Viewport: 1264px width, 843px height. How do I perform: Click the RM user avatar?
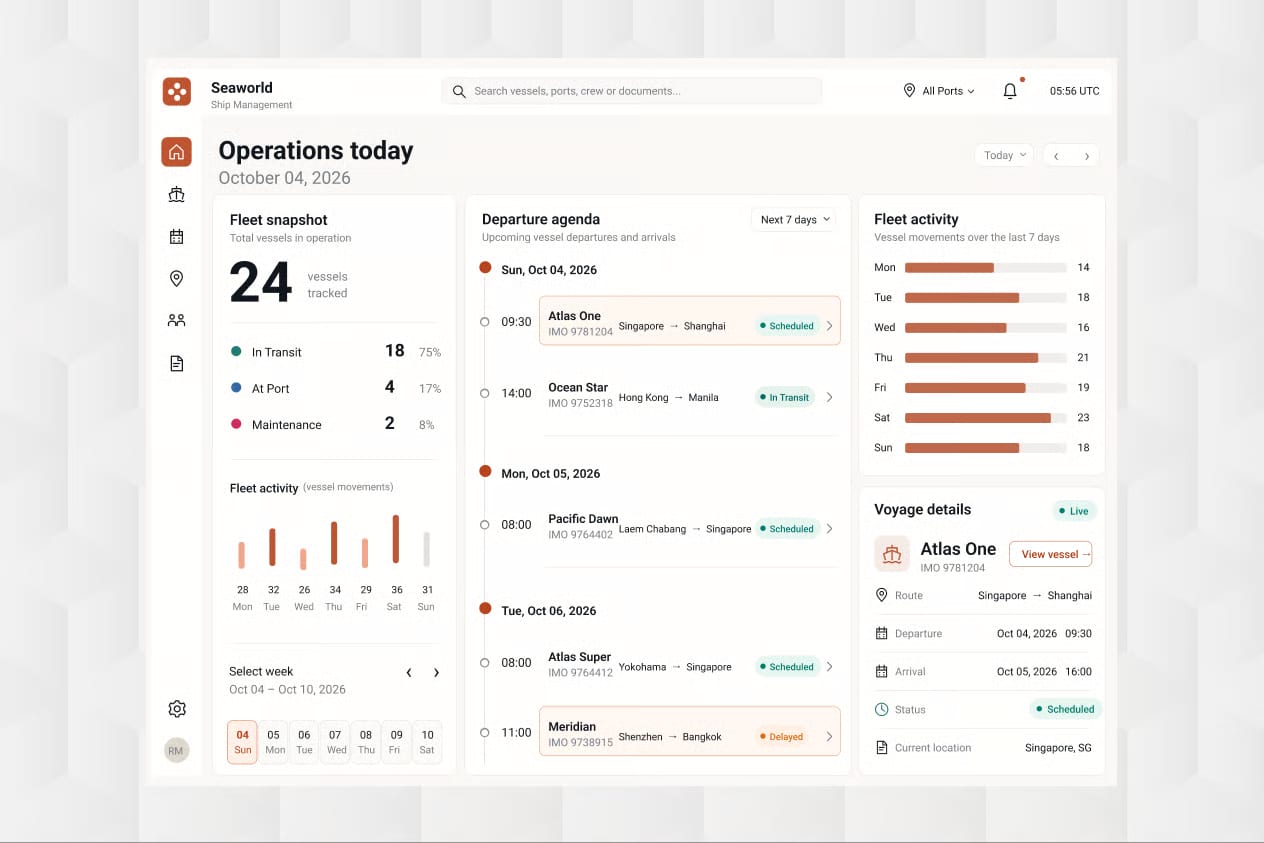click(x=177, y=750)
